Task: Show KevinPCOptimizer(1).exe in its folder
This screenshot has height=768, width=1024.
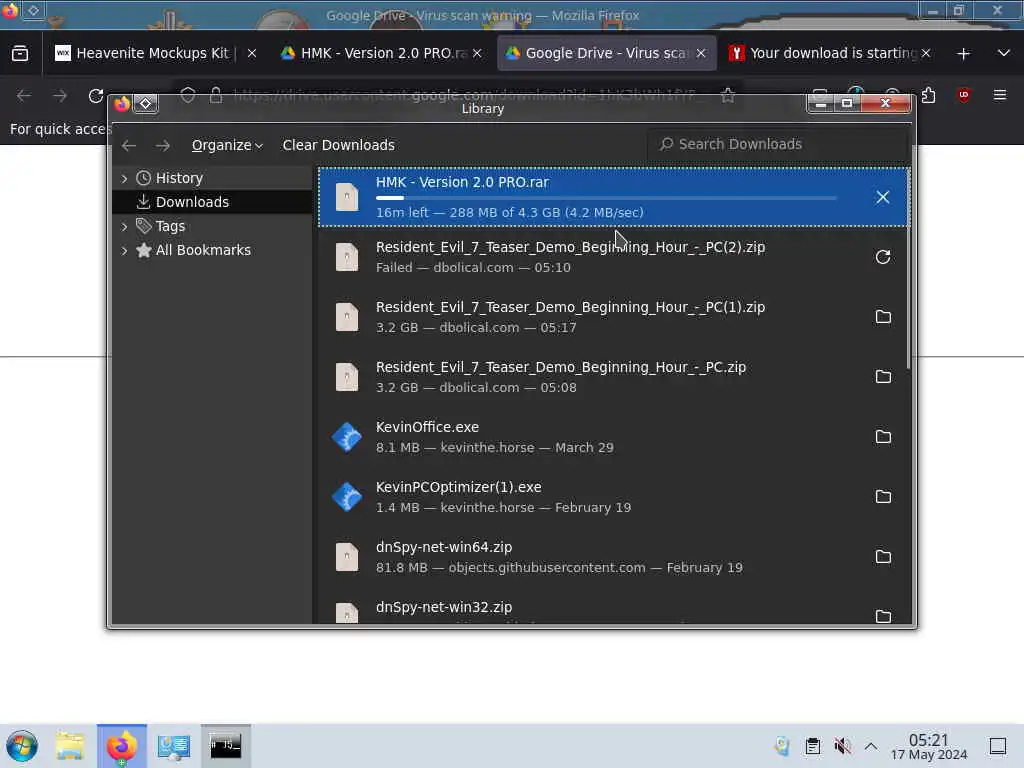Action: tap(883, 497)
